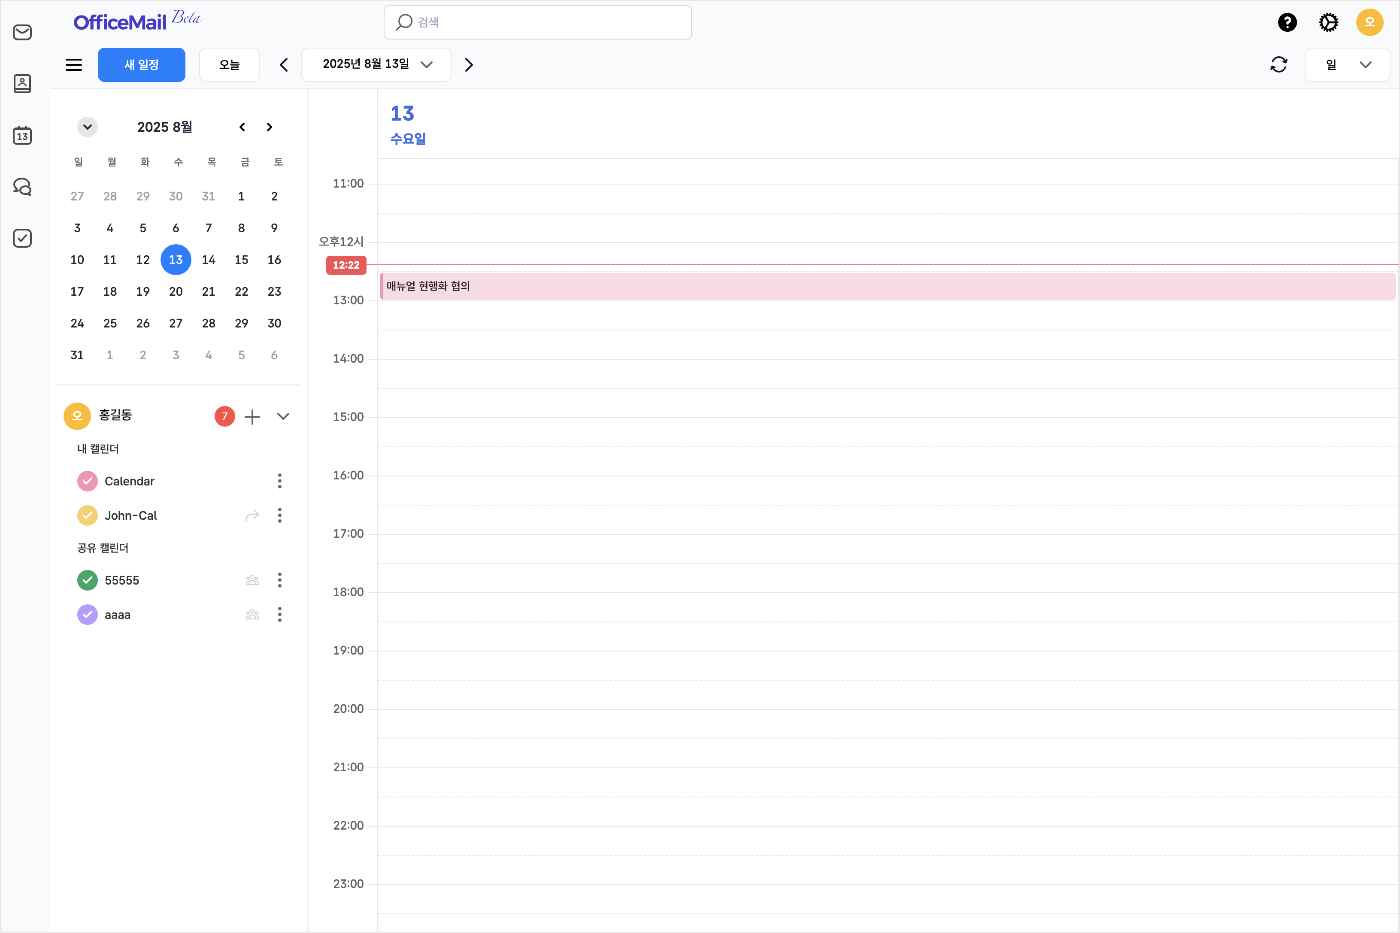Open the 매뉴얼 현행화 협의 event
Image resolution: width=1400 pixels, height=933 pixels.
click(888, 286)
